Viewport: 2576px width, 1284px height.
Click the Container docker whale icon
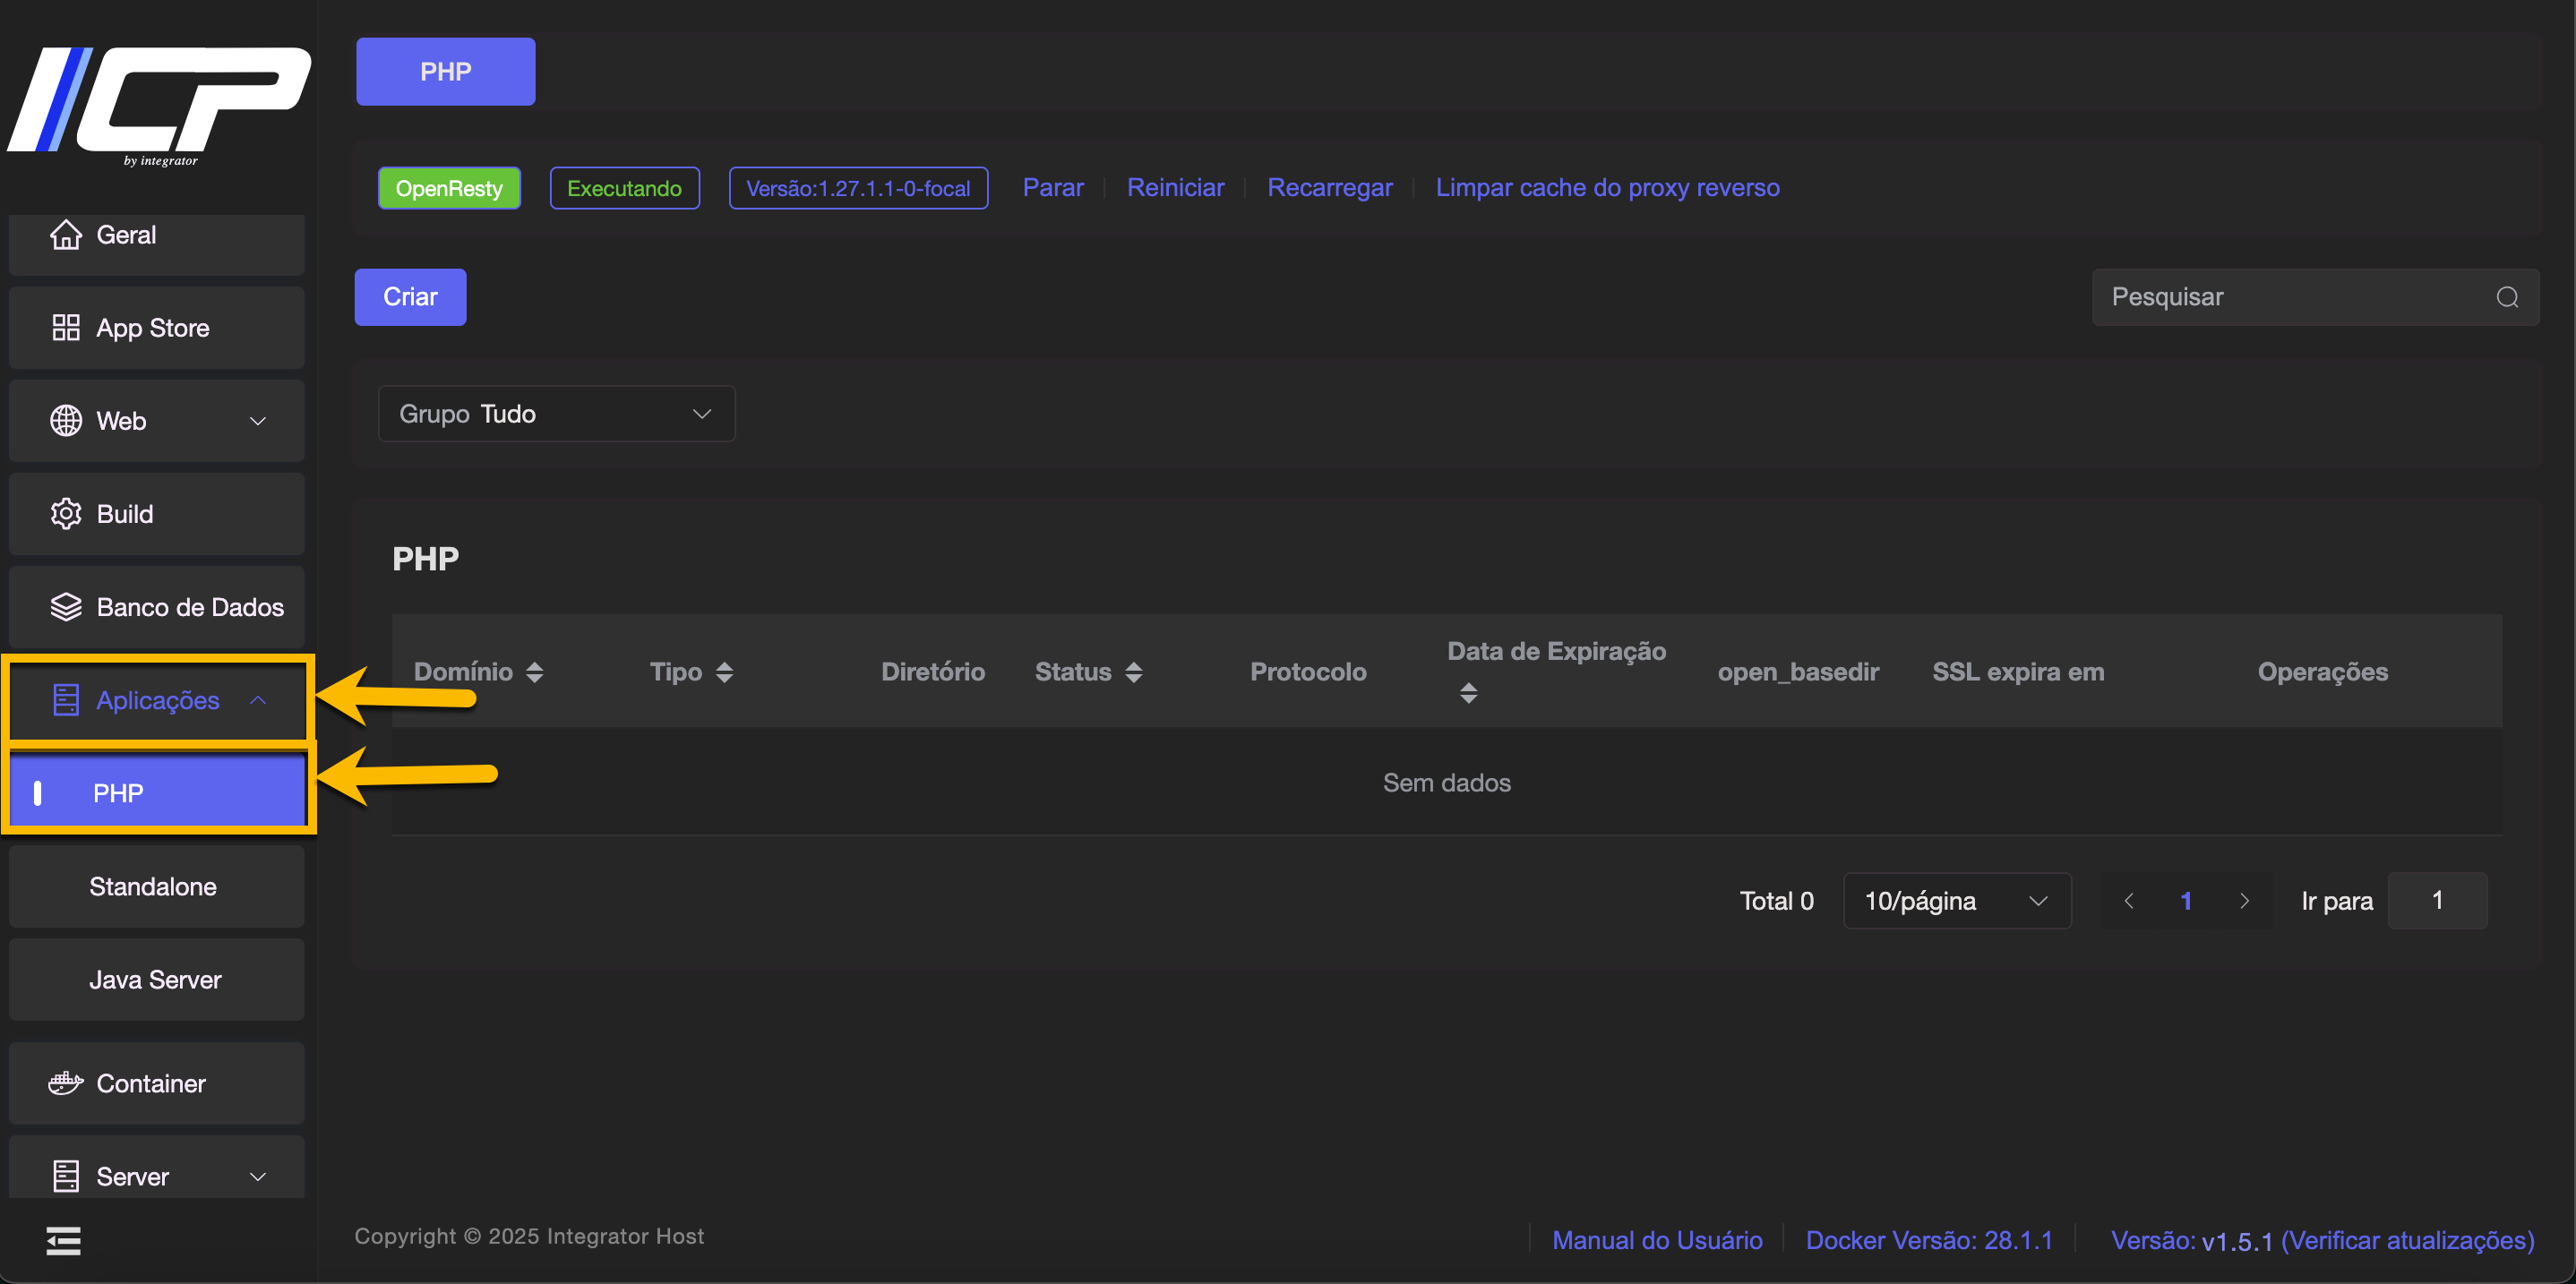click(x=66, y=1083)
